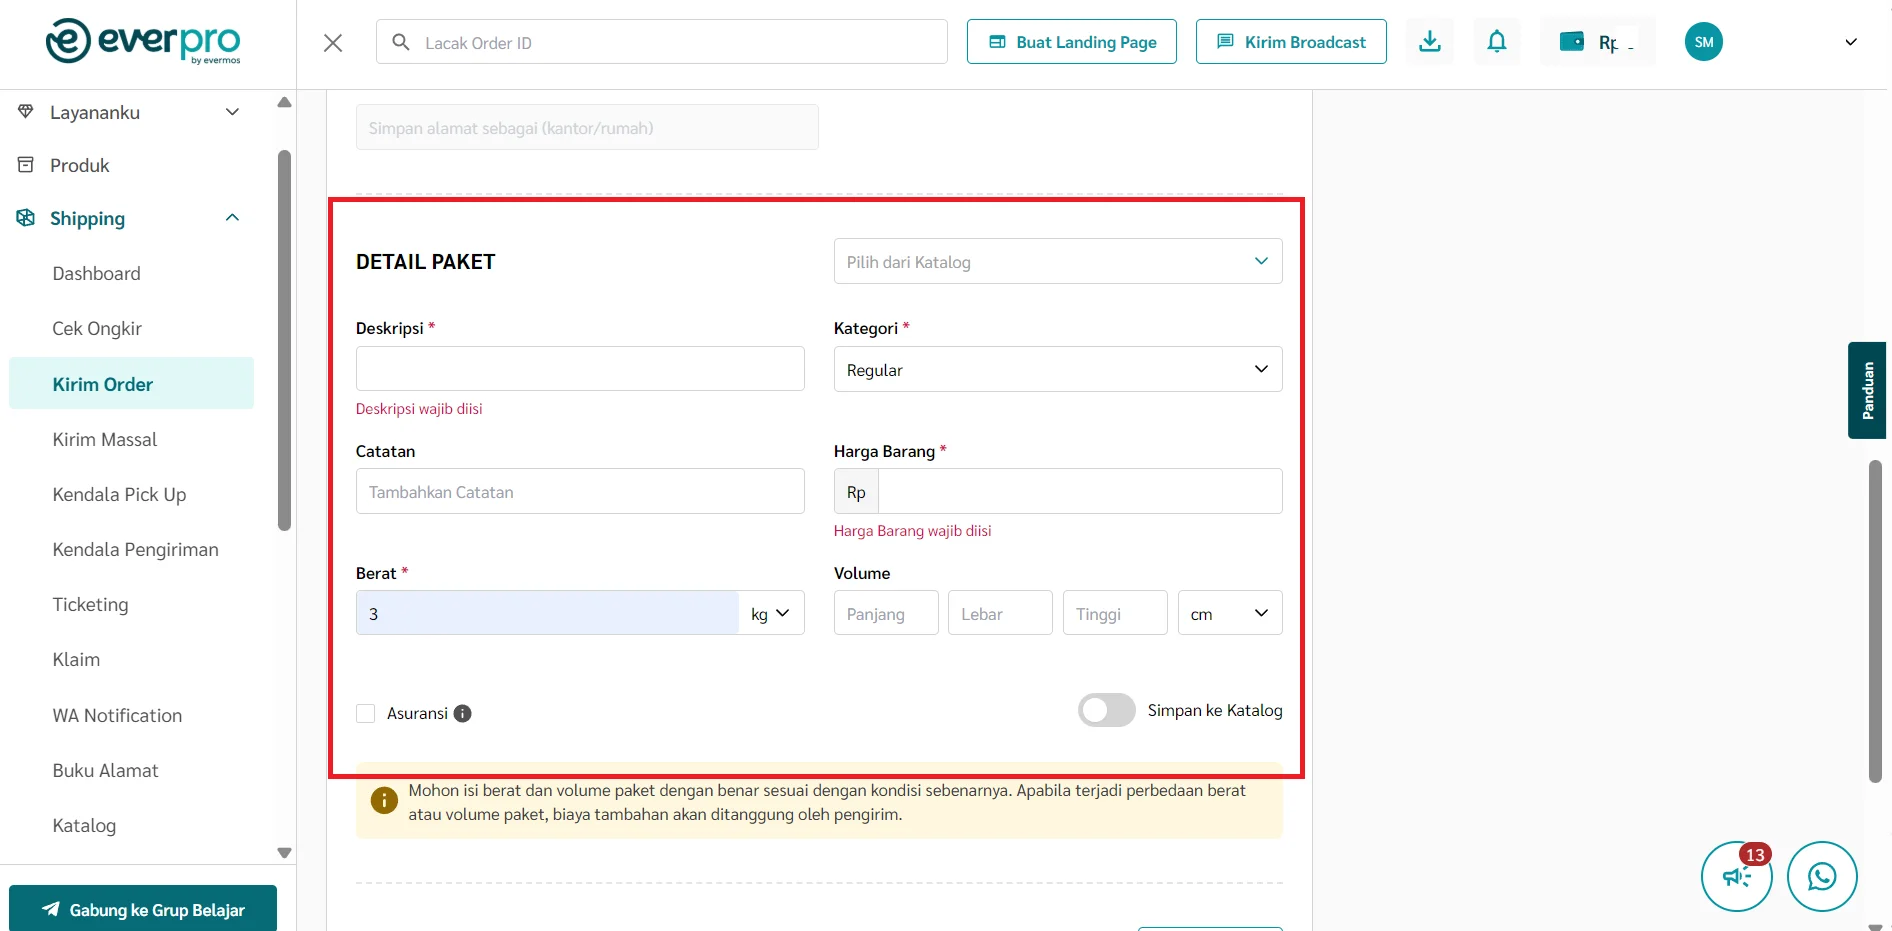Open the megaphone announcements icon

1736,877
